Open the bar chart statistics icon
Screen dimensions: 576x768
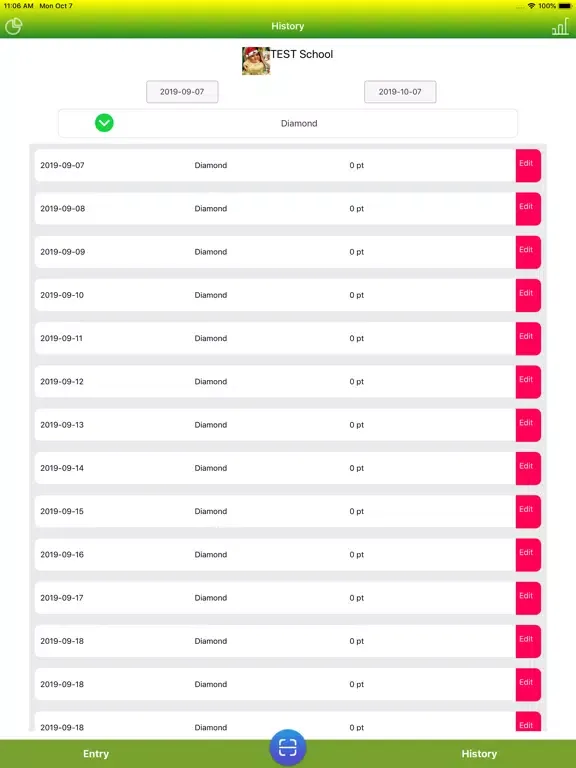560,26
